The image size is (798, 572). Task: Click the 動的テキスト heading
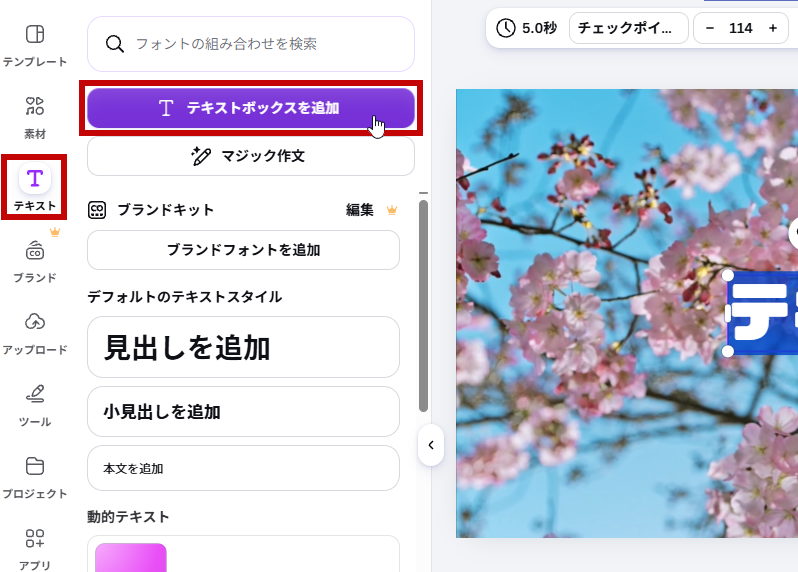128,517
